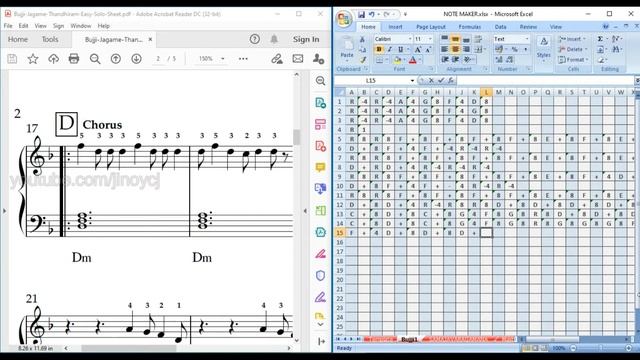Open the Protect shield tool in Acrobat sidebar
The width and height of the screenshot is (640, 360).
click(320, 276)
